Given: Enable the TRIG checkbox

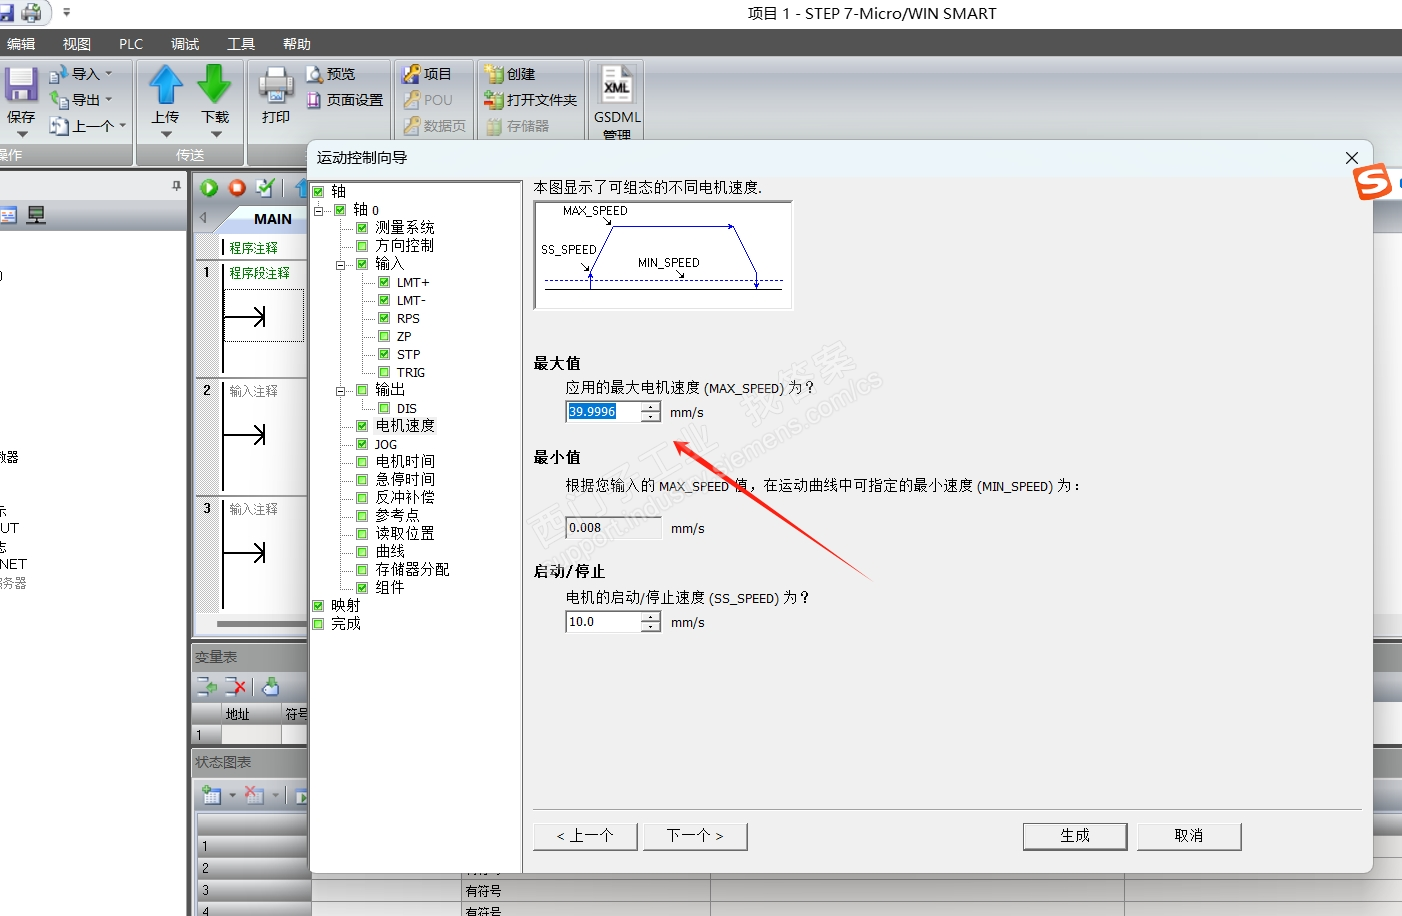Looking at the screenshot, I should pyautogui.click(x=384, y=372).
